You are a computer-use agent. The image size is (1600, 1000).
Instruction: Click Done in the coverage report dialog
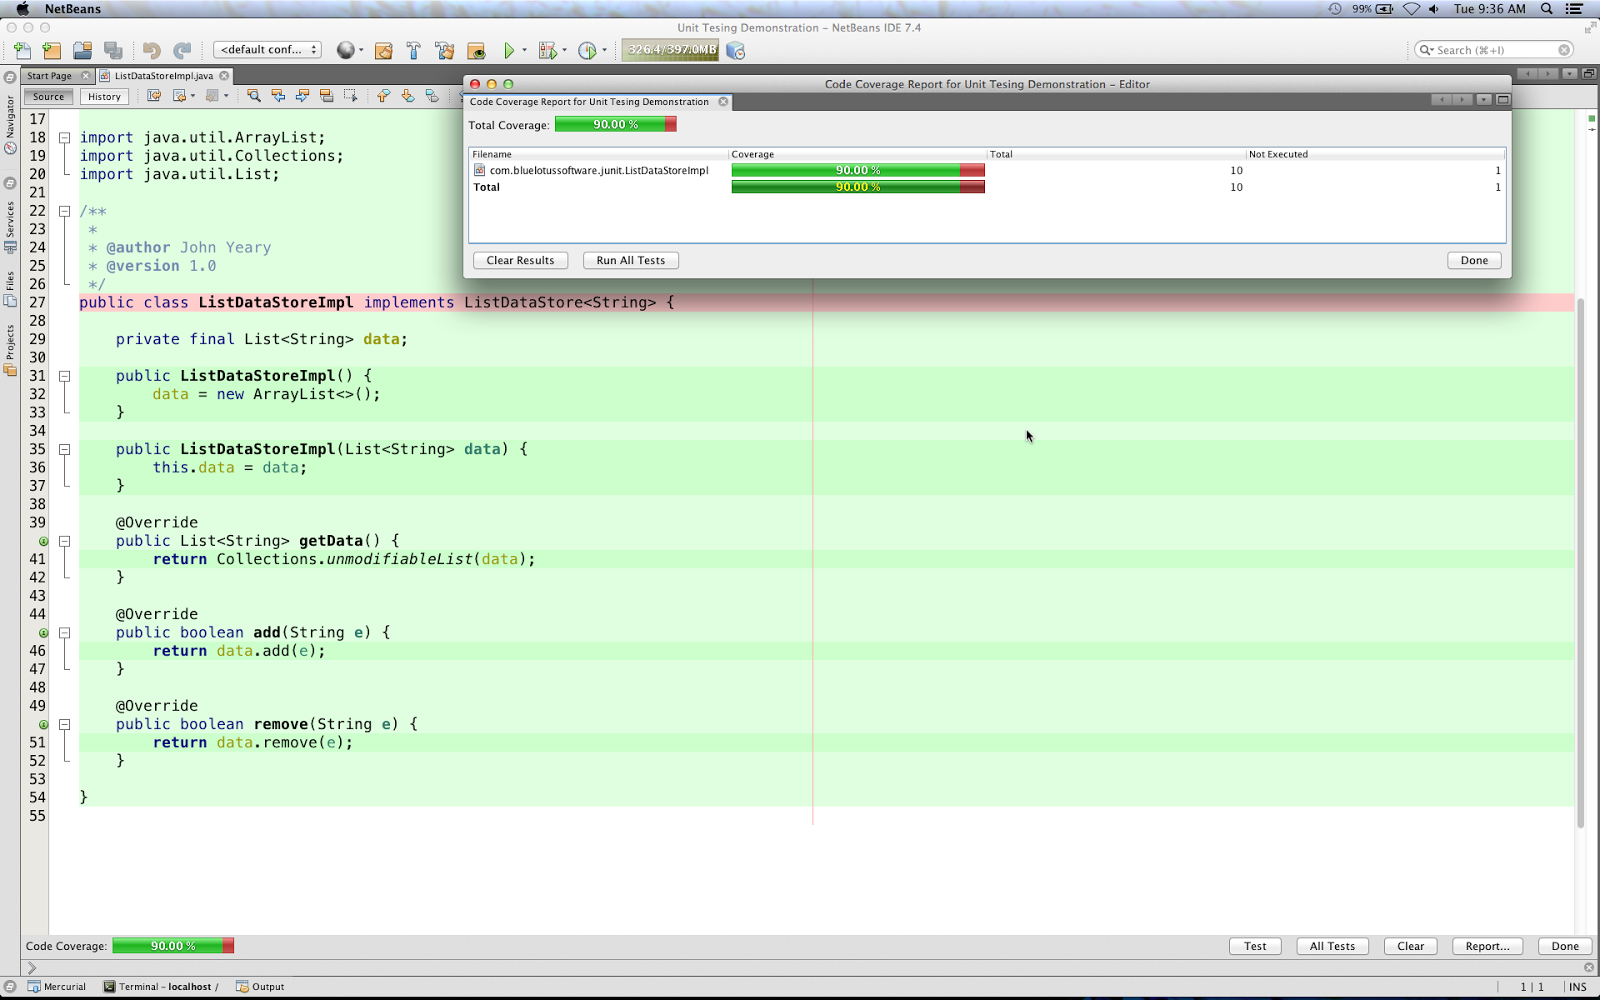pos(1474,260)
